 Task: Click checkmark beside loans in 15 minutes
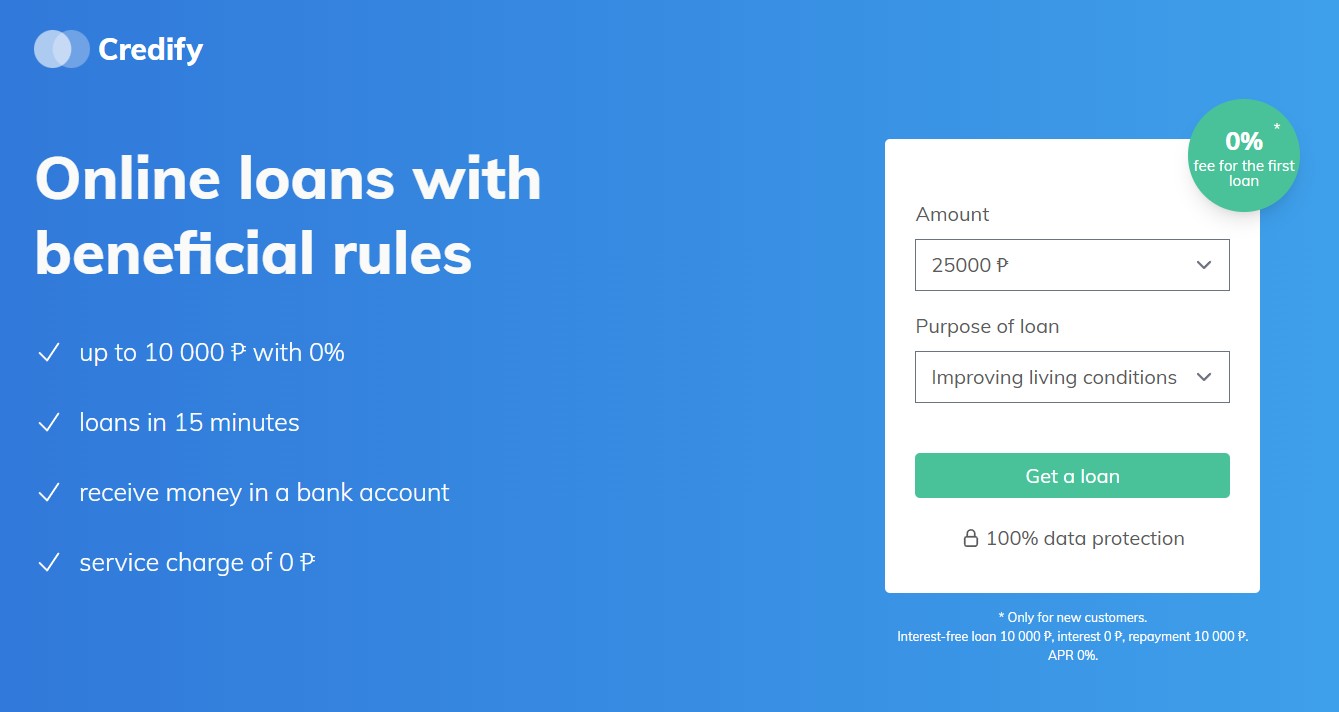tap(49, 423)
